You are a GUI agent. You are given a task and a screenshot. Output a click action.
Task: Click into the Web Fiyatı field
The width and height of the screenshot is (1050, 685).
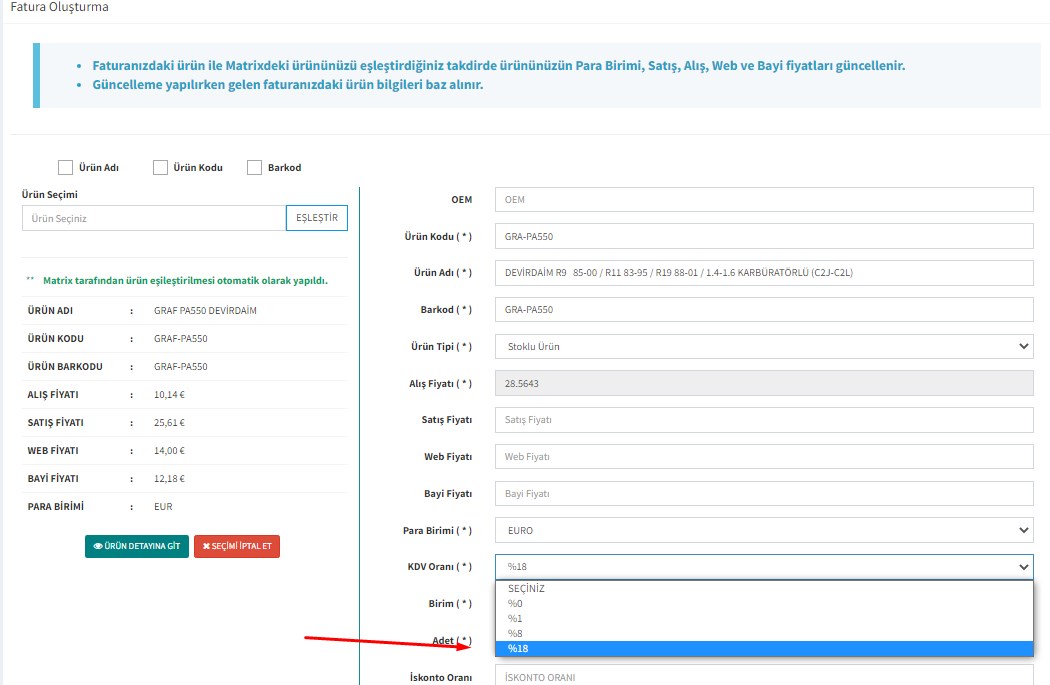764,457
